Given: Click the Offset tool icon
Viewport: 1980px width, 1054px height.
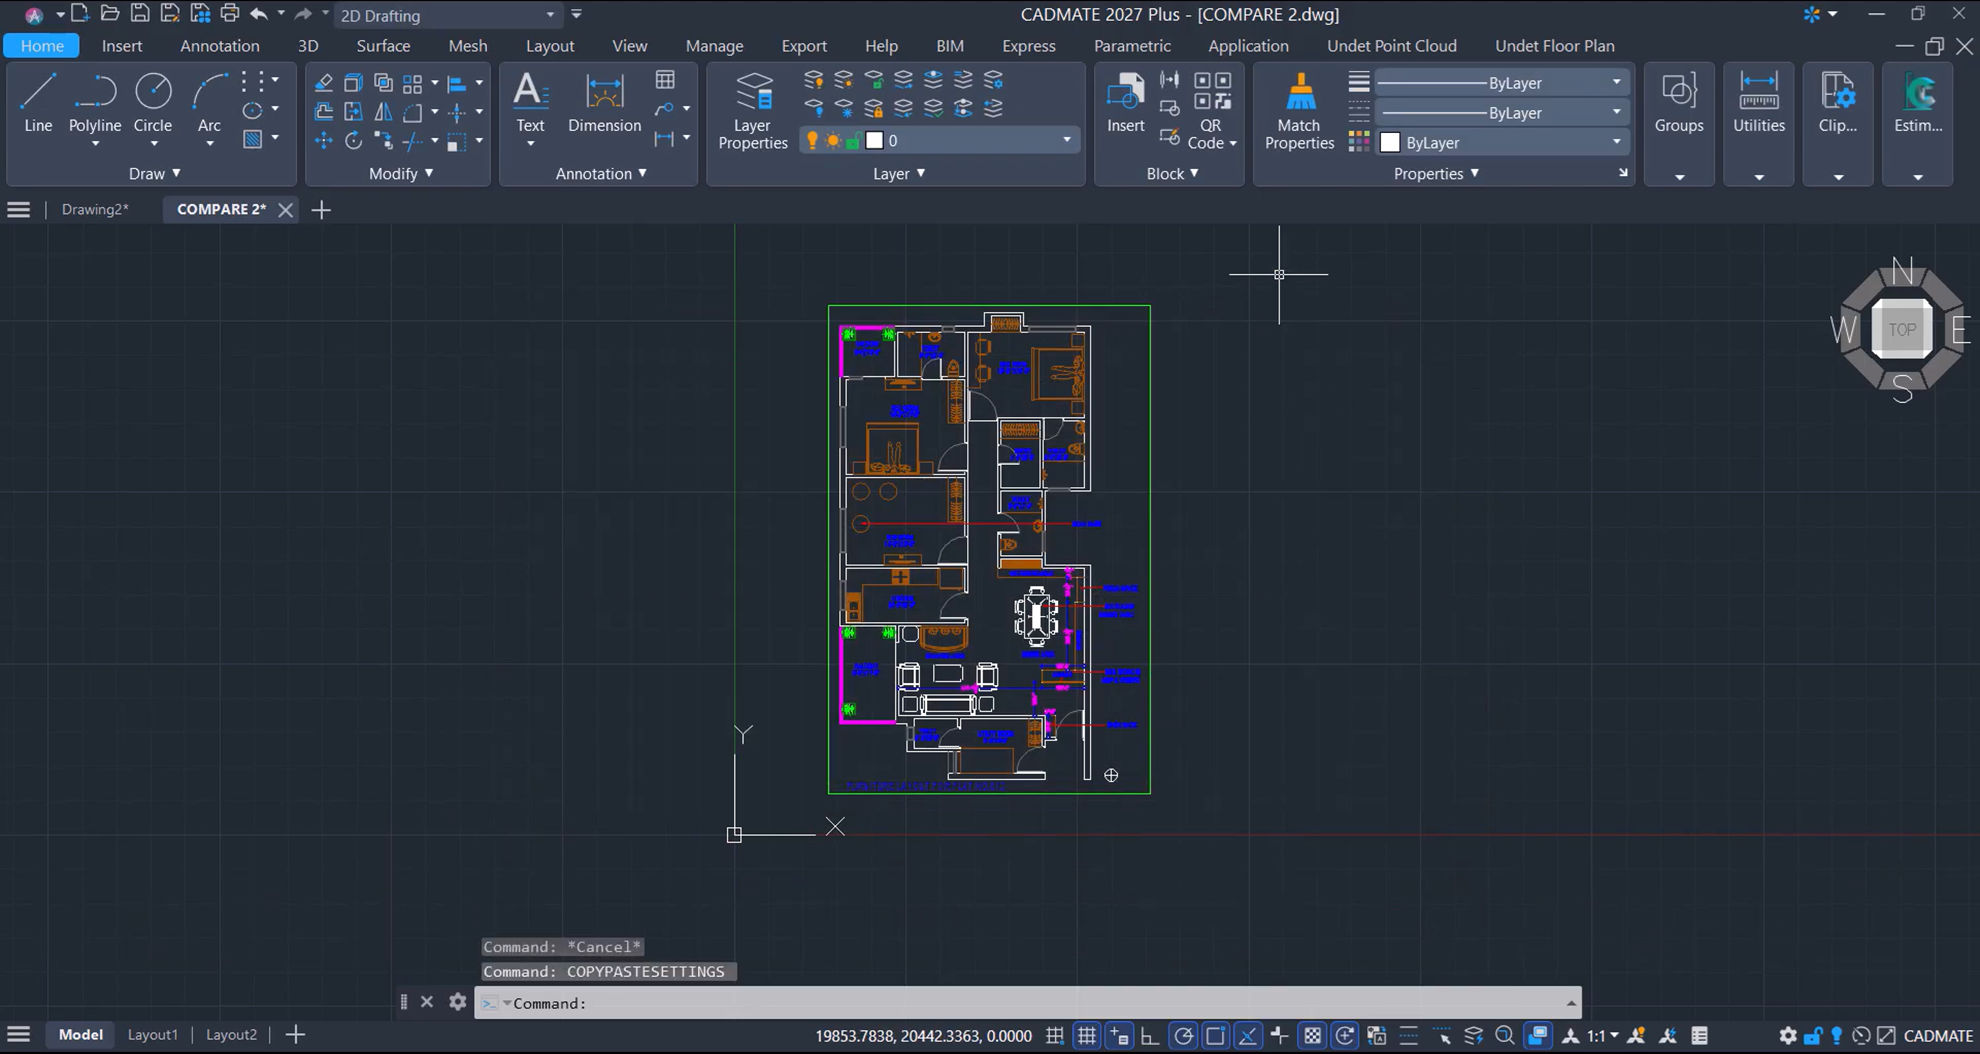Looking at the screenshot, I should [324, 112].
